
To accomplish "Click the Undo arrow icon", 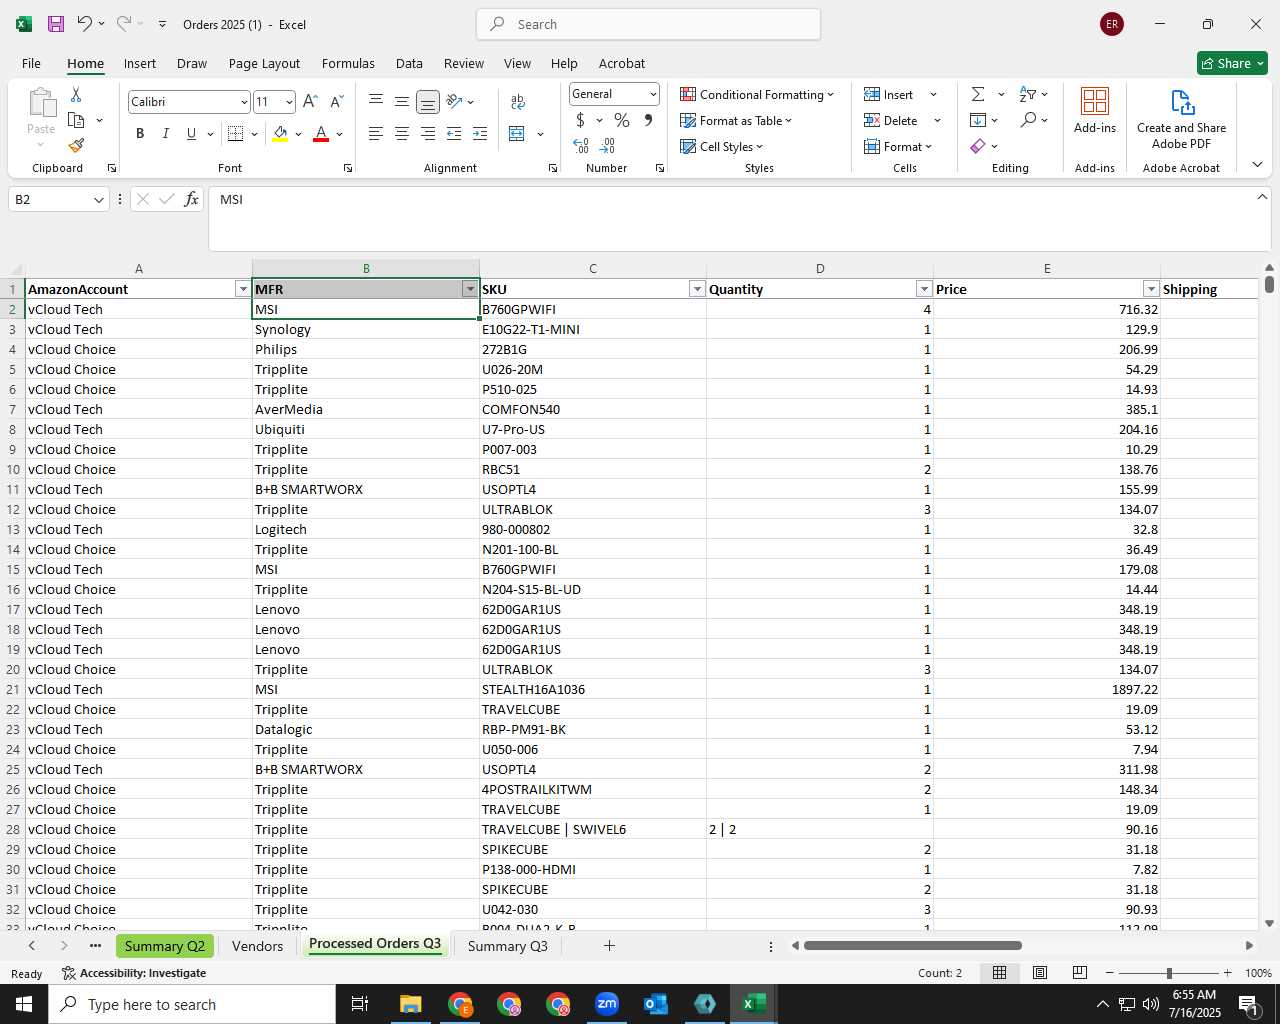I will pyautogui.click(x=85, y=24).
